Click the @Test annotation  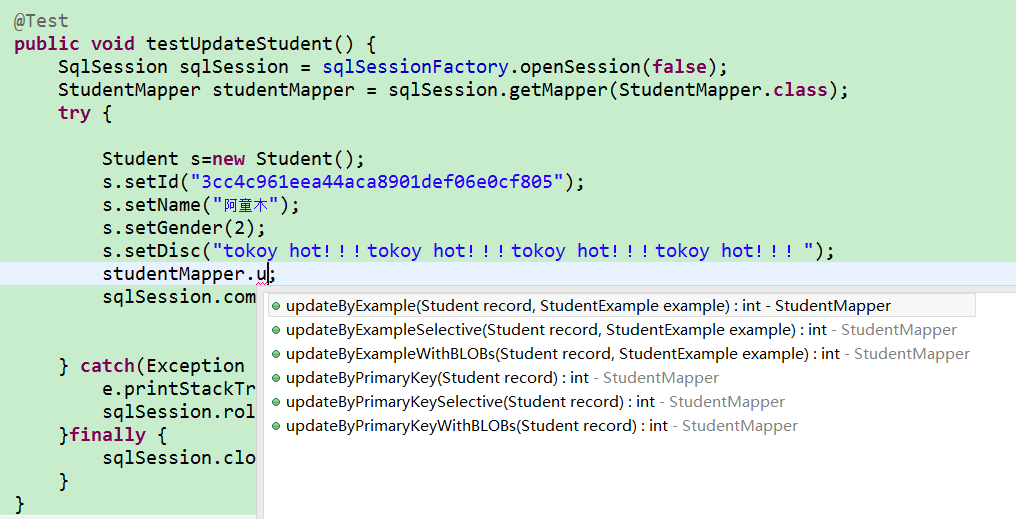pos(41,20)
